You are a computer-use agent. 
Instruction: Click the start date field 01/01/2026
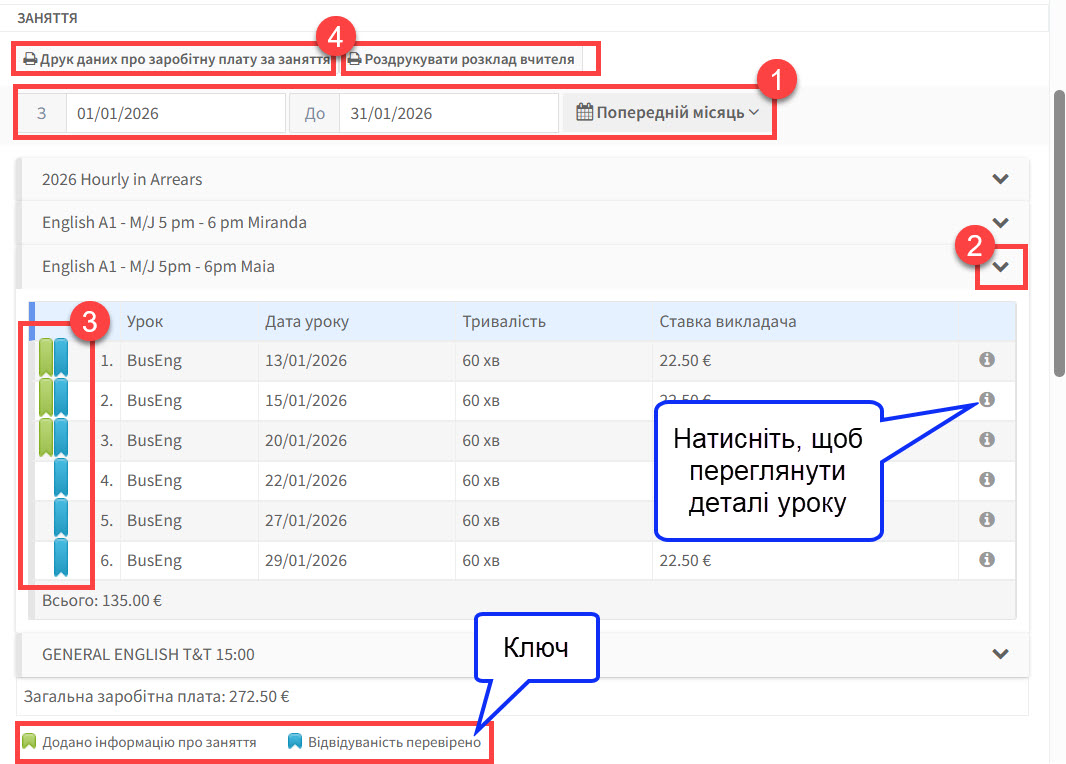tap(175, 113)
